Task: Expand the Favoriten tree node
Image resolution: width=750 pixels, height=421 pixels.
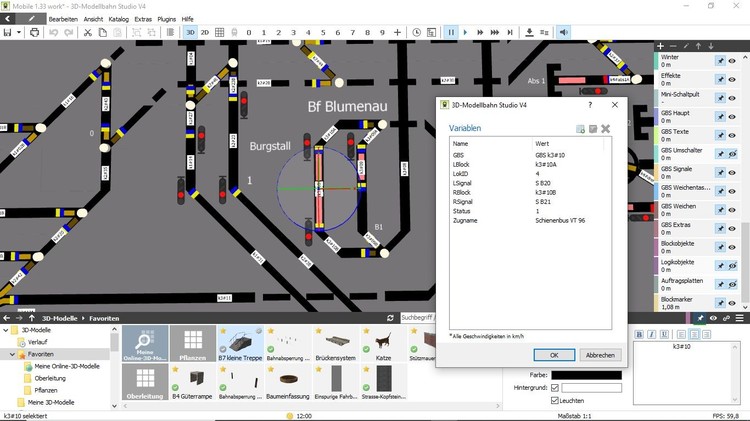Action: coord(13,354)
